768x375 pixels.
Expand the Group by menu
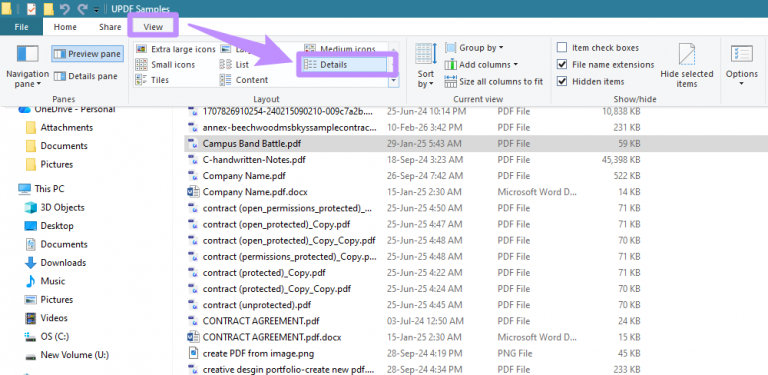(x=474, y=48)
